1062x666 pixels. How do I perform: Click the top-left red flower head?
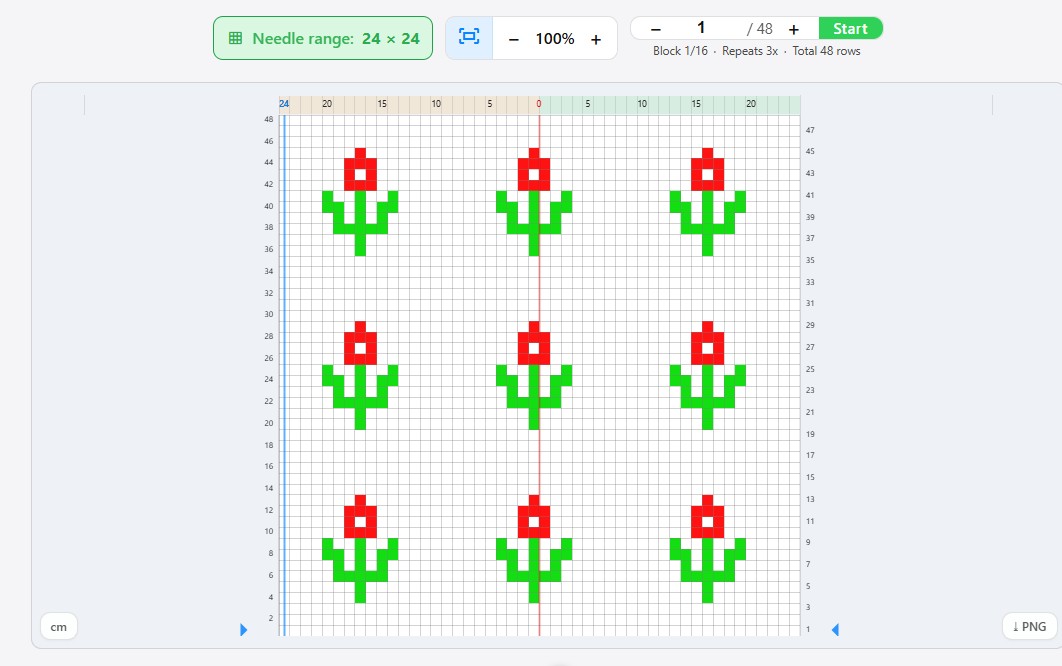360,170
